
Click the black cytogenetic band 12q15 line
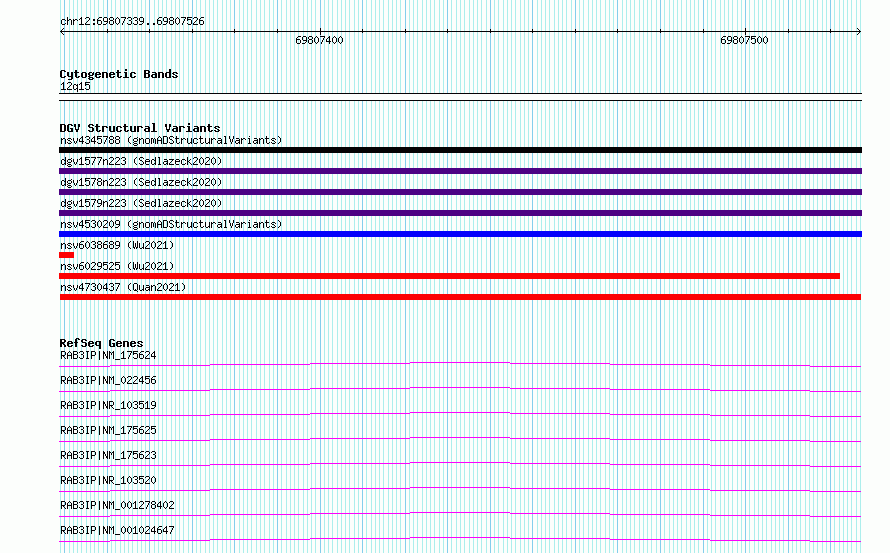pos(460,97)
